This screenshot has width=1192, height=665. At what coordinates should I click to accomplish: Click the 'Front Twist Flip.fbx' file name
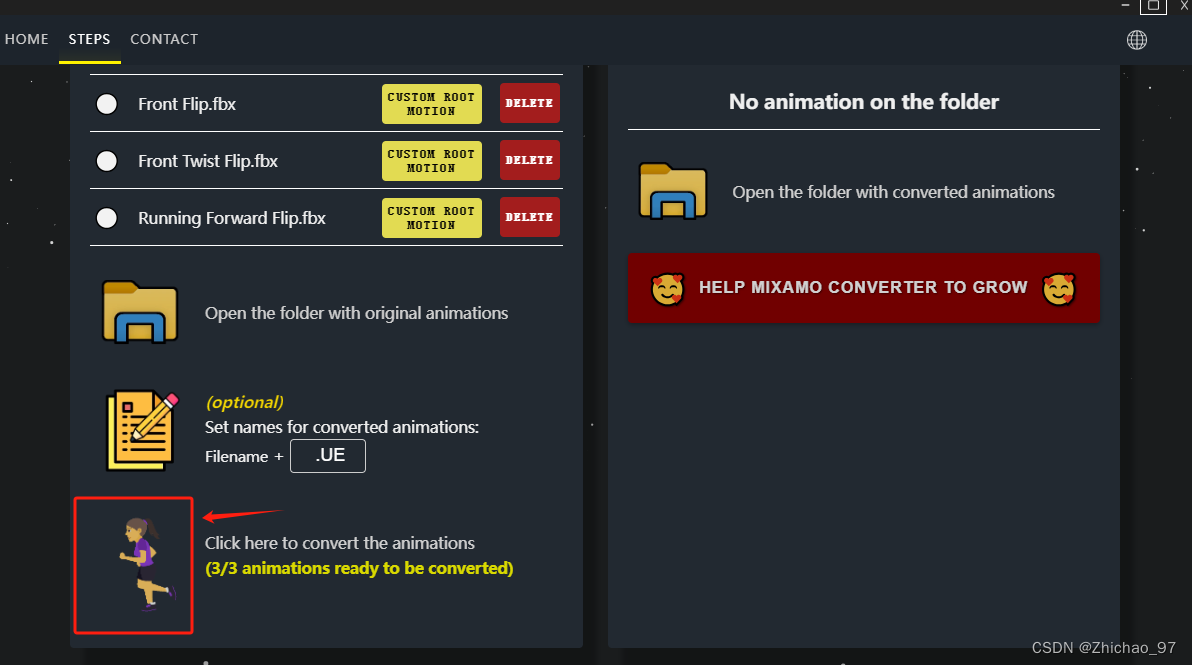pos(208,161)
